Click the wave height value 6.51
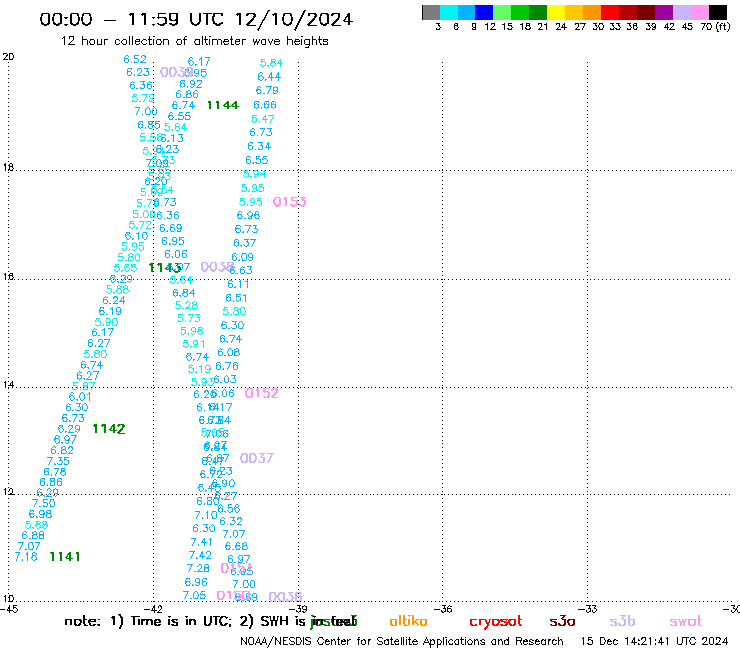 pos(236,298)
